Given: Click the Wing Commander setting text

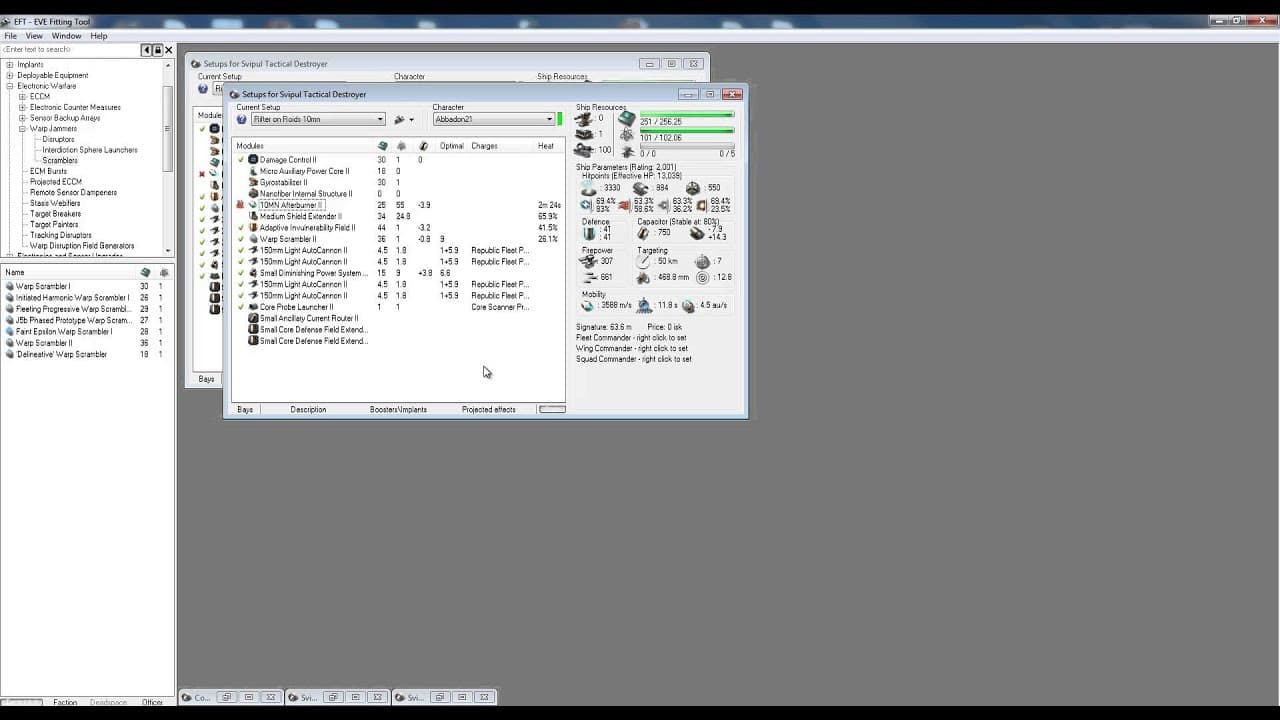Looking at the screenshot, I should pos(632,349).
